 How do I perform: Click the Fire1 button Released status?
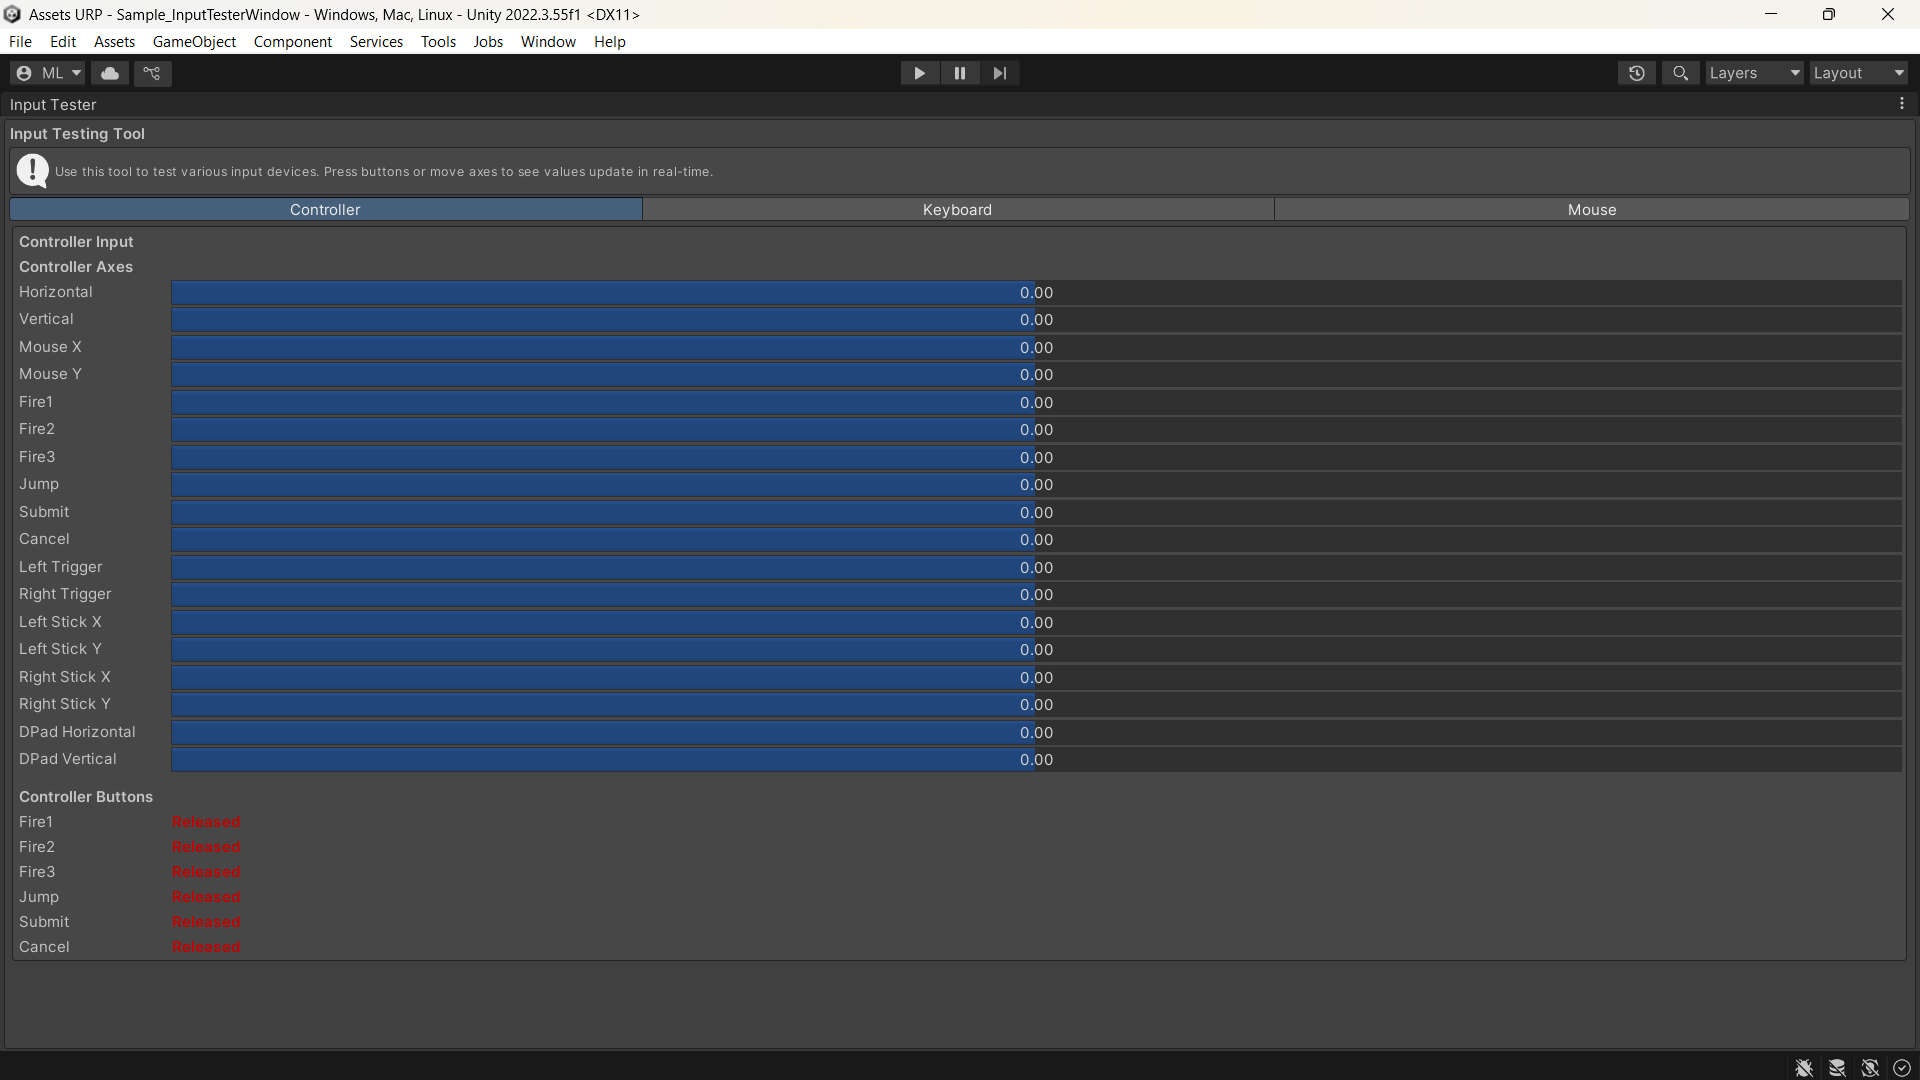tap(206, 822)
